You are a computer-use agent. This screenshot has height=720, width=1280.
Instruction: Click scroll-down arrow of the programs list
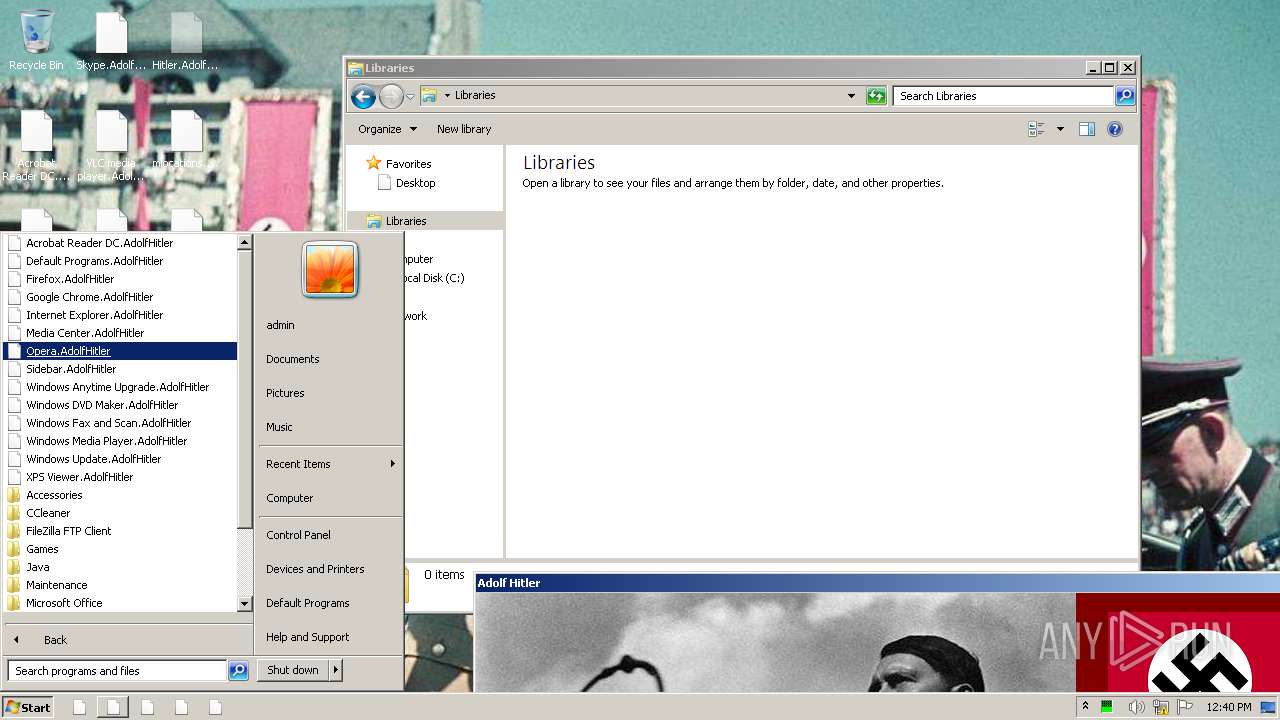coord(244,604)
